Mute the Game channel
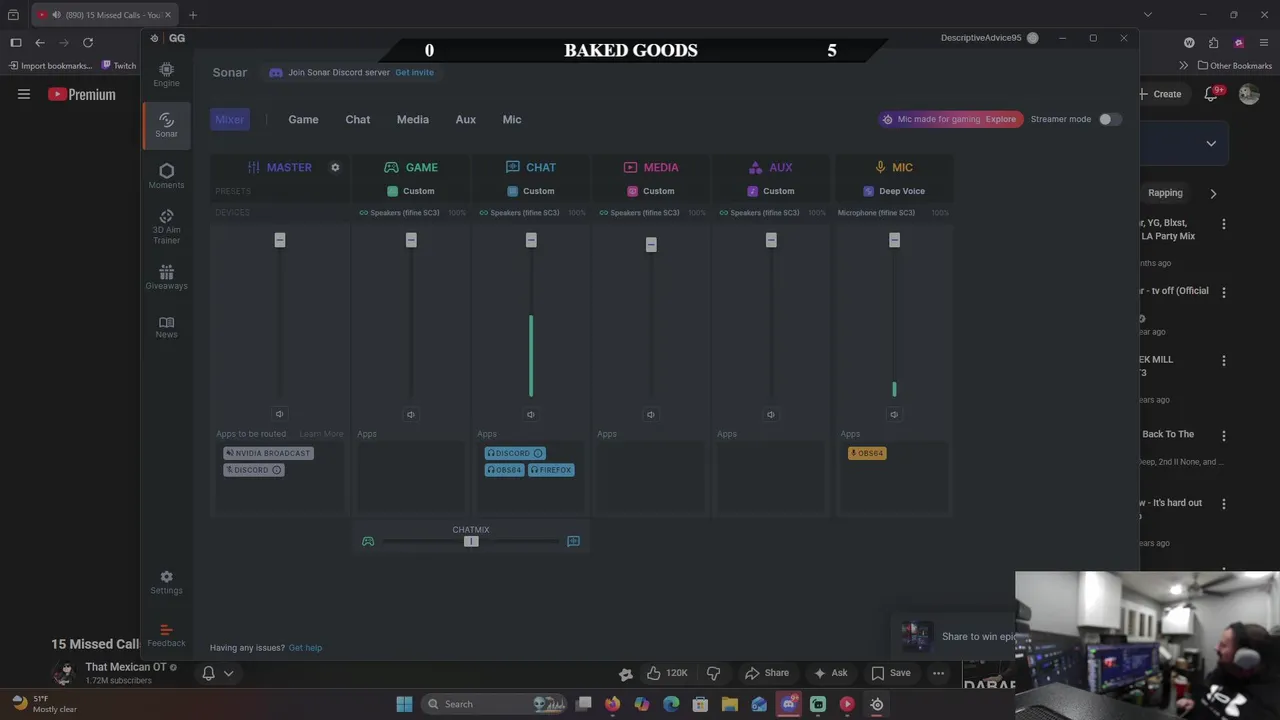The height and width of the screenshot is (720, 1280). point(410,414)
